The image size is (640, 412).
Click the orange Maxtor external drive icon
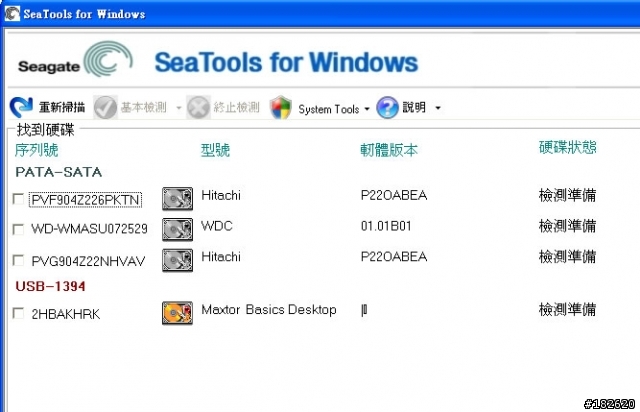point(177,313)
